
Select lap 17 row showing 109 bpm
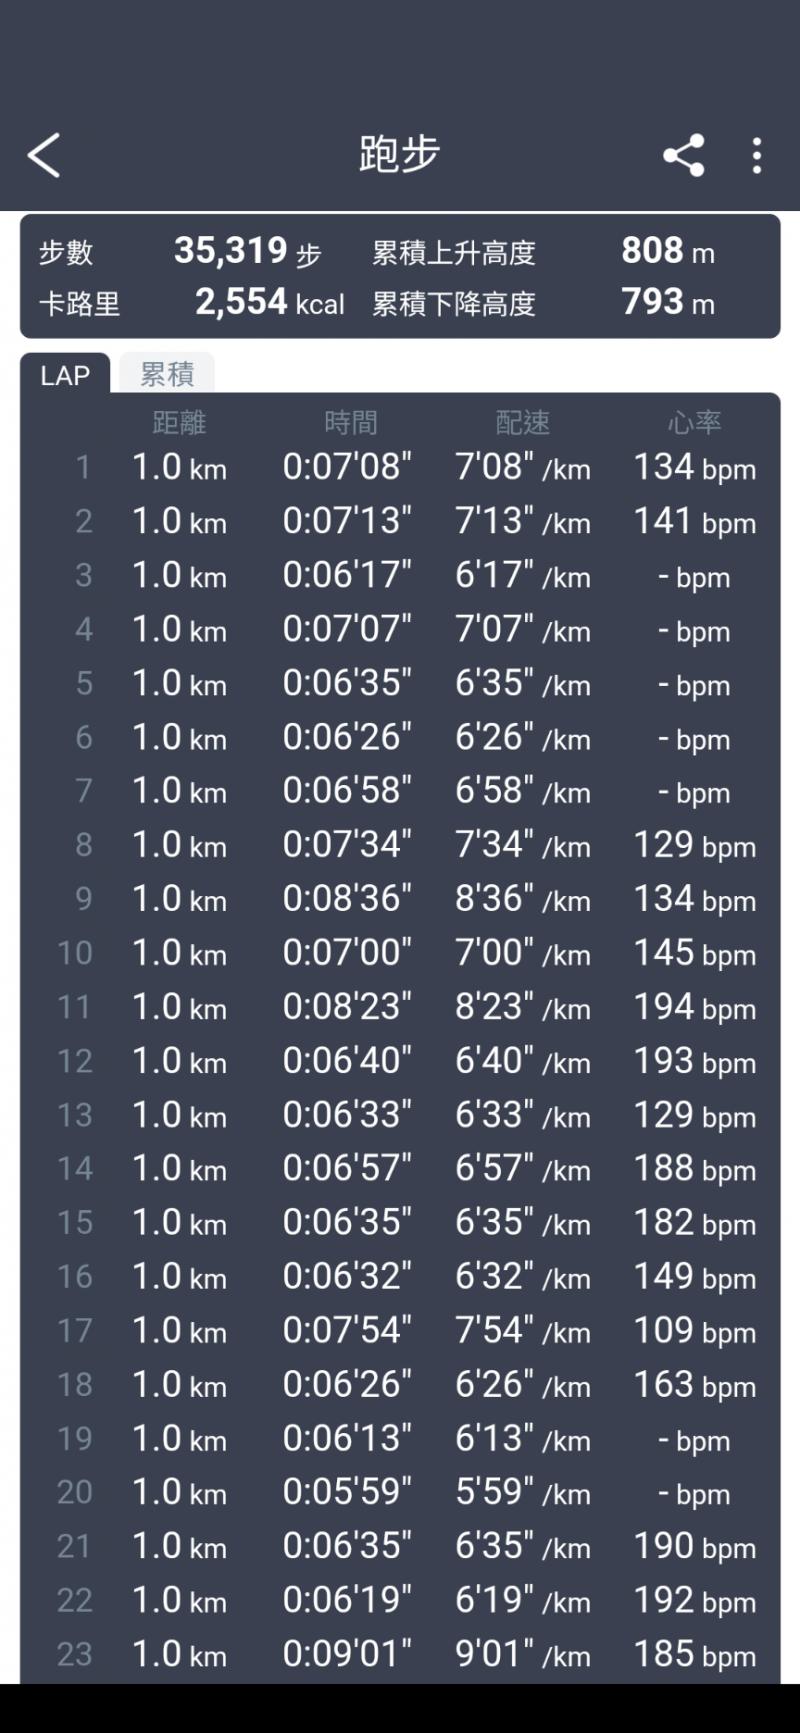(400, 1331)
